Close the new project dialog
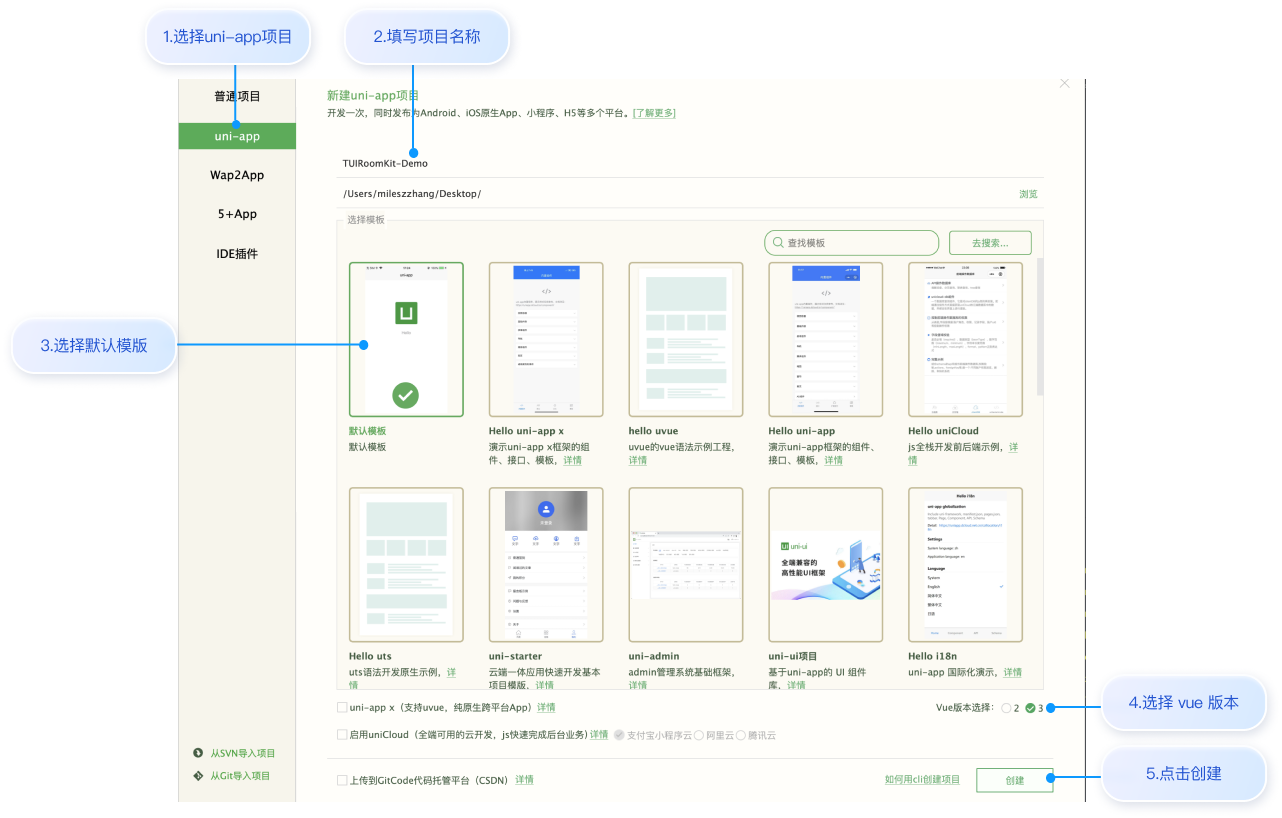This screenshot has height=818, width=1282. point(1064,84)
